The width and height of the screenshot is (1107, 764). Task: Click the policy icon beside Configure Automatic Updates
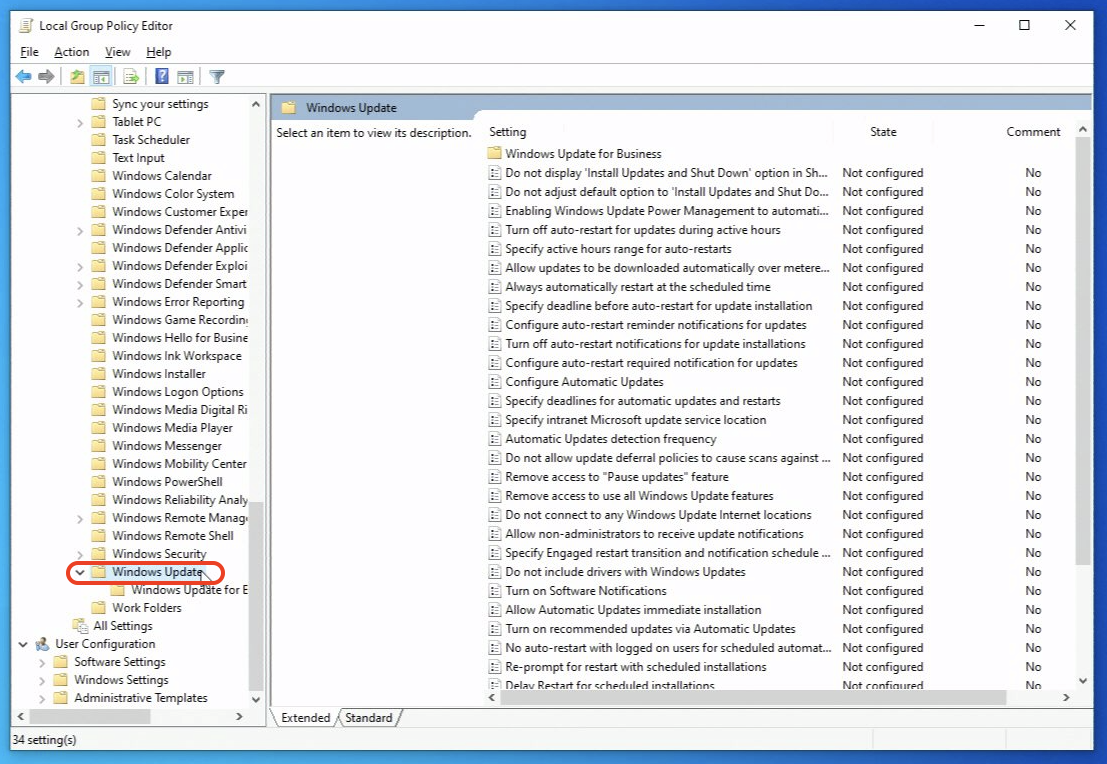coord(495,382)
